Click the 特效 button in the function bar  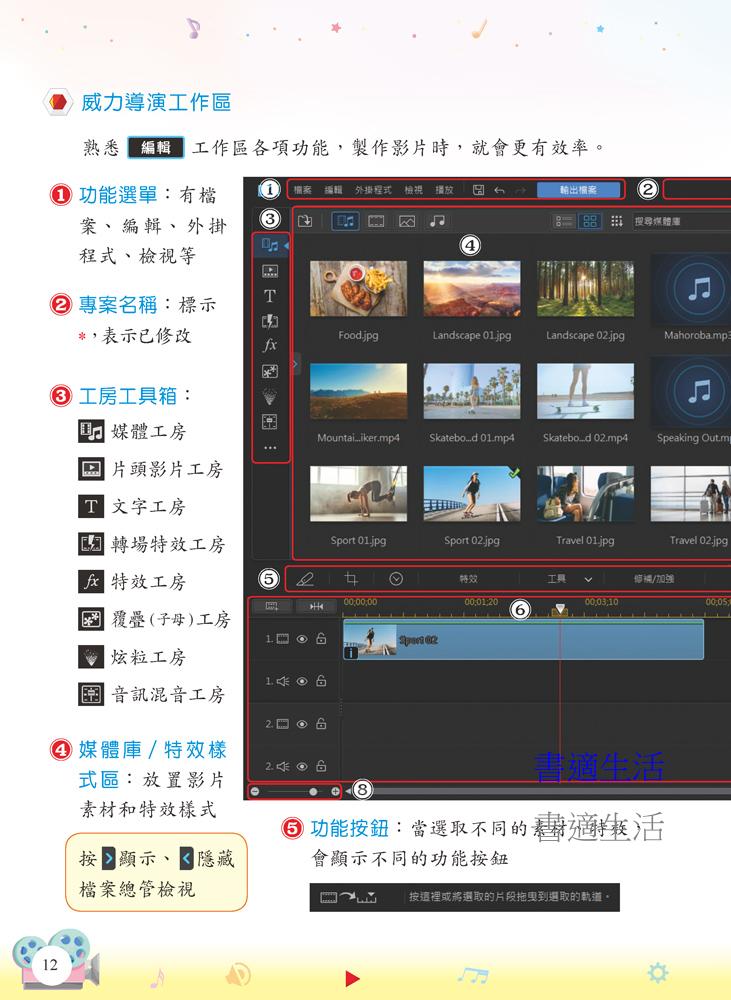tap(468, 579)
